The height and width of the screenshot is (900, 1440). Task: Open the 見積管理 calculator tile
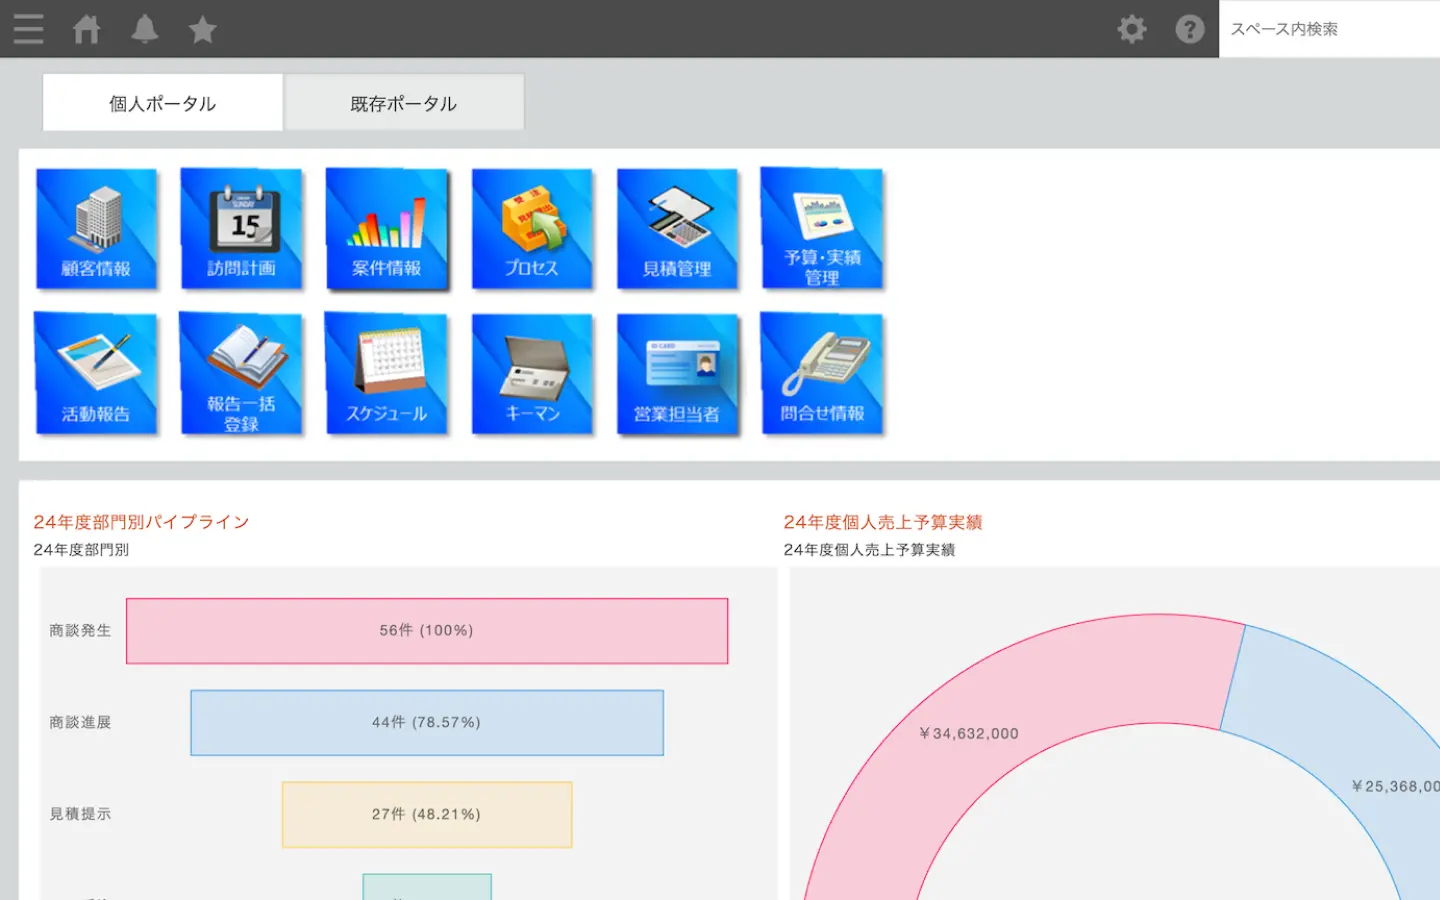[x=677, y=229]
